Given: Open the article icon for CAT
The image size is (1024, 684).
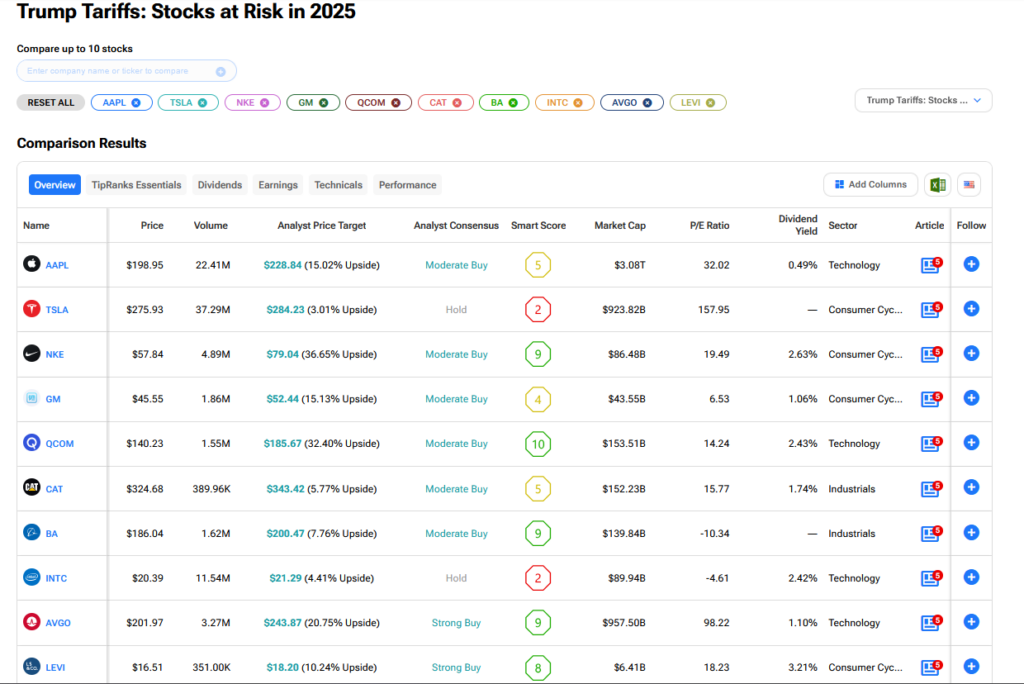Looking at the screenshot, I should click(931, 488).
